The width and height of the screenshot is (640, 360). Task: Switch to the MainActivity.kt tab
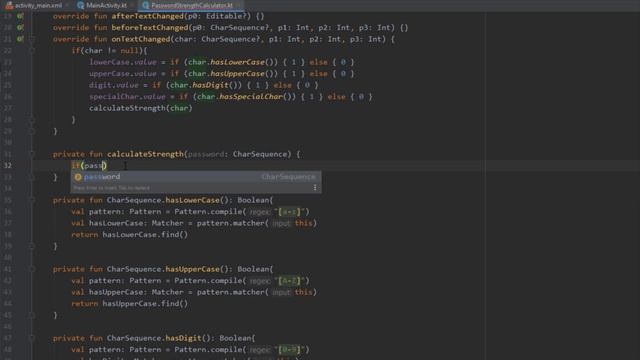pyautogui.click(x=103, y=5)
